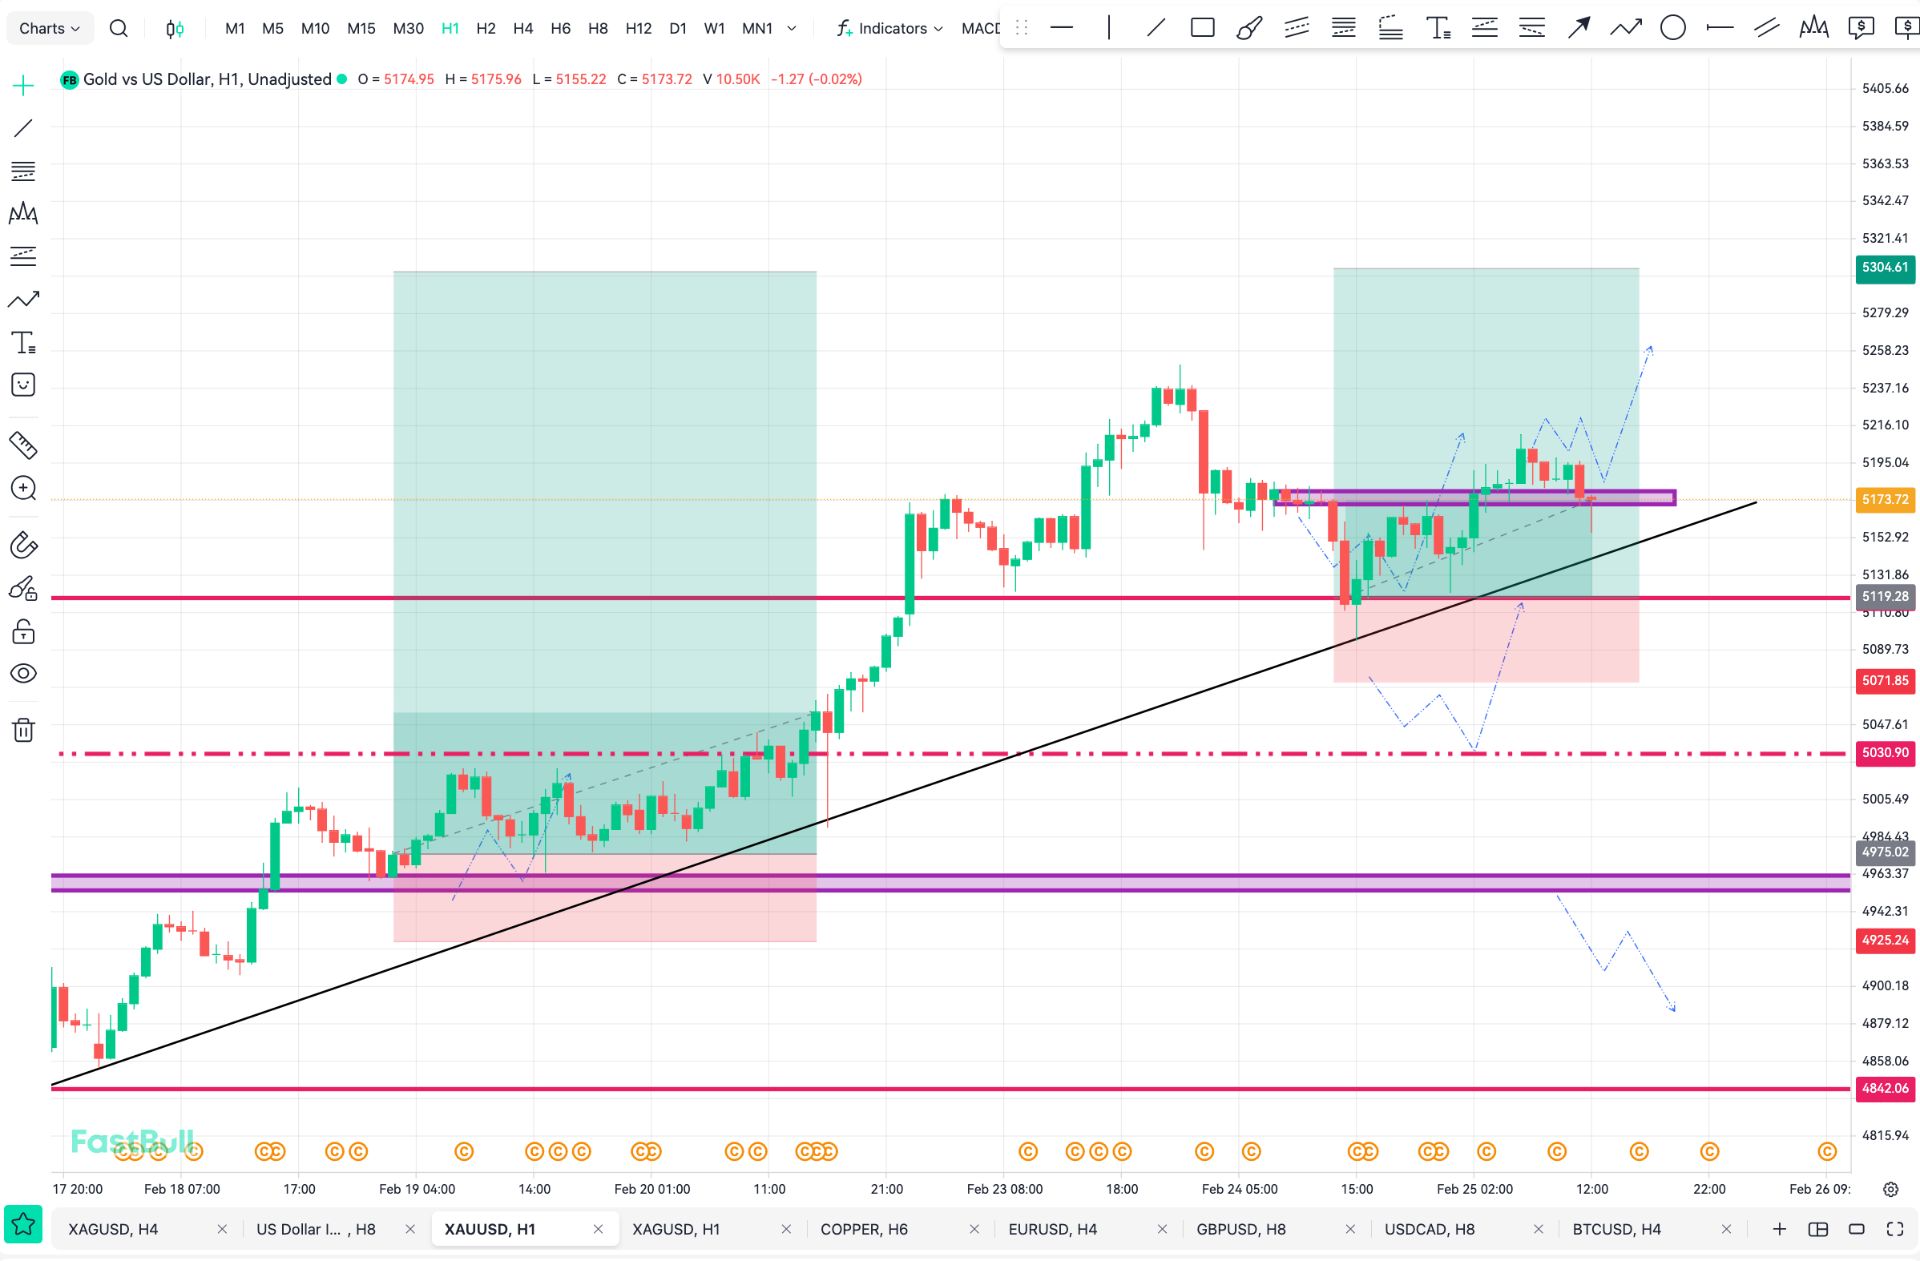1920x1261 pixels.
Task: Click the search magnifier icon
Action: pos(118,28)
